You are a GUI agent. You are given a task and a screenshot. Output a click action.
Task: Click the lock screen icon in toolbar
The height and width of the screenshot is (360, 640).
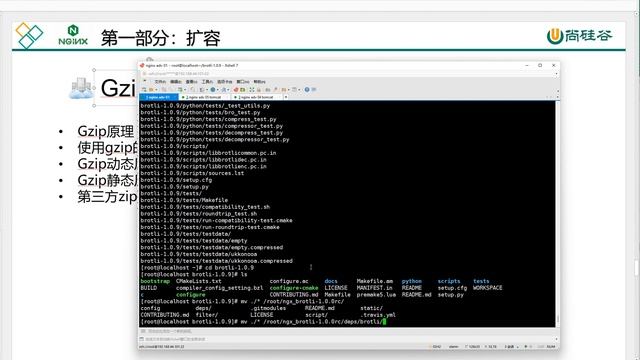coord(259,89)
